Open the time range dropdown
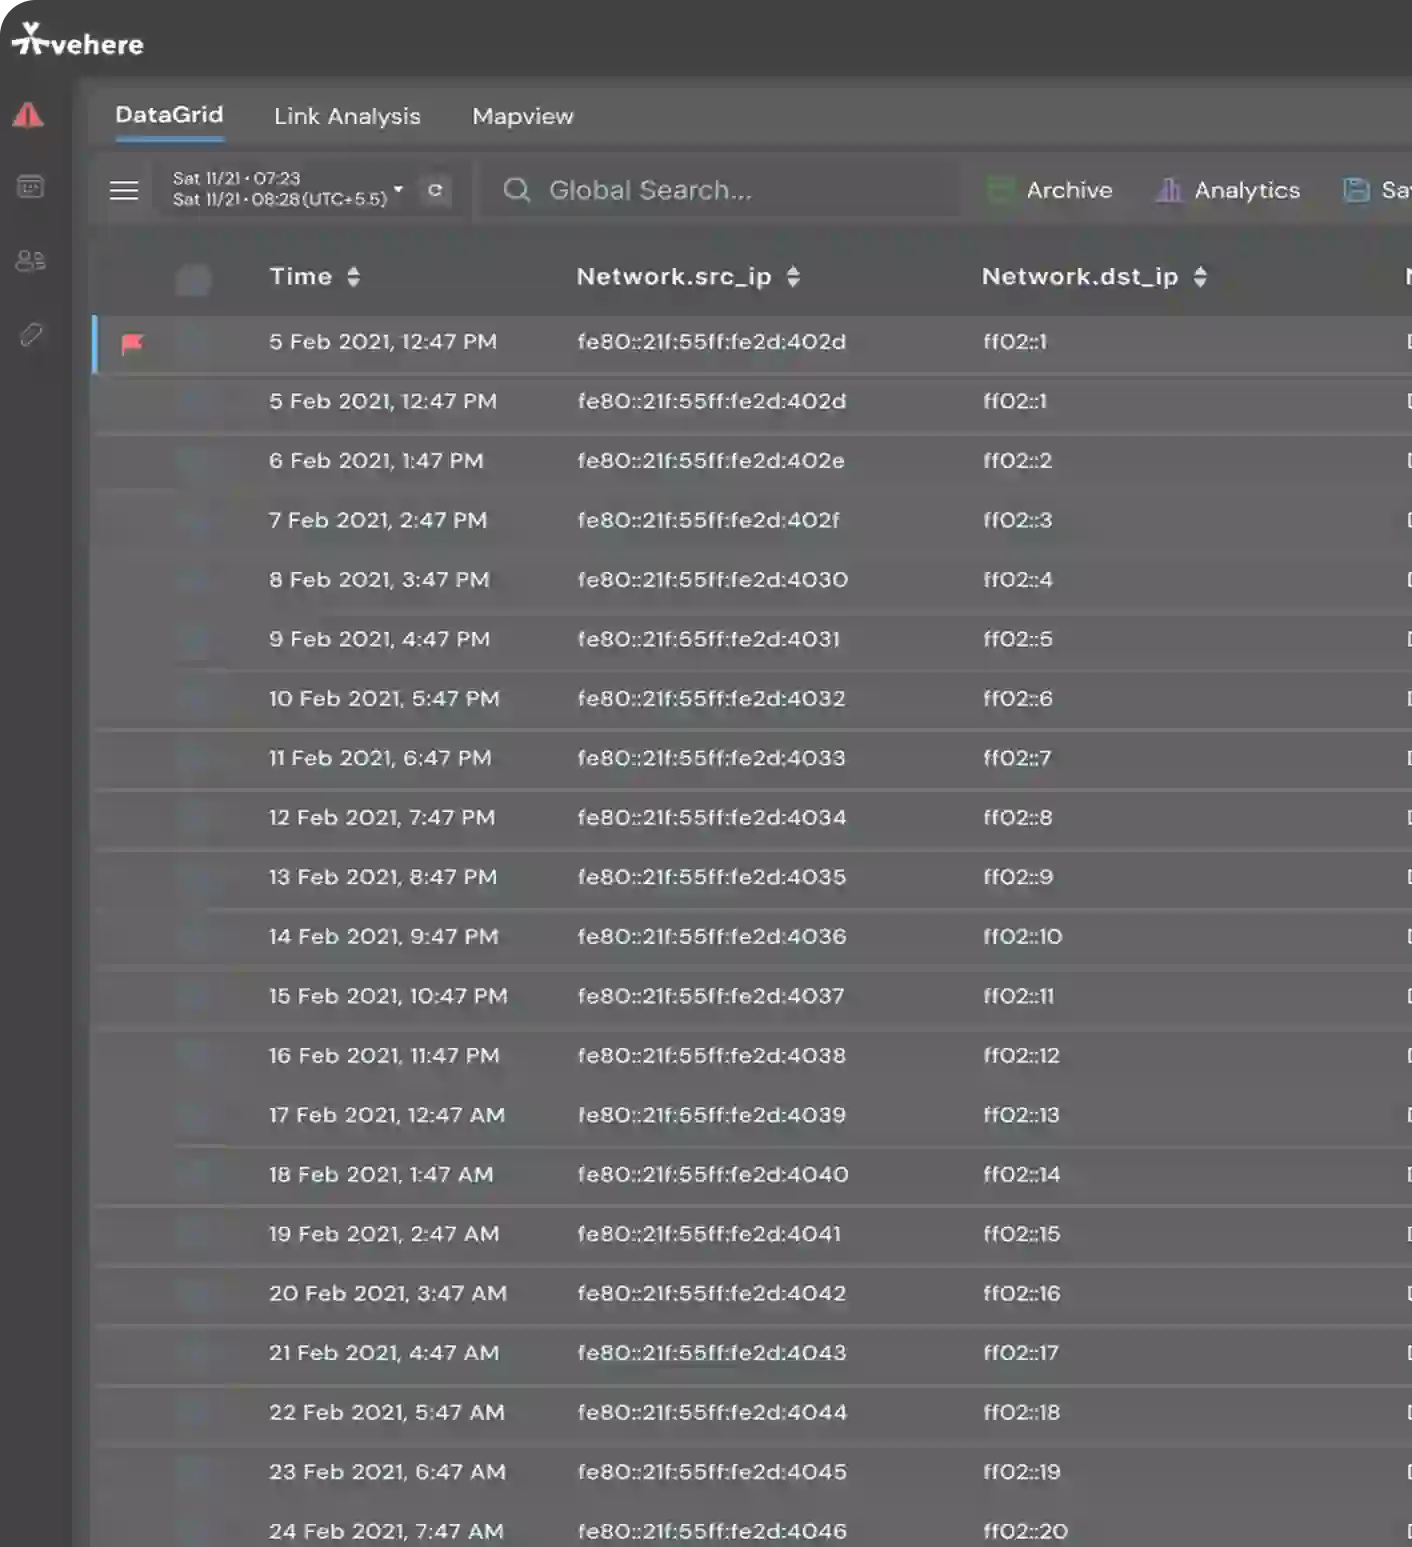 click(397, 189)
